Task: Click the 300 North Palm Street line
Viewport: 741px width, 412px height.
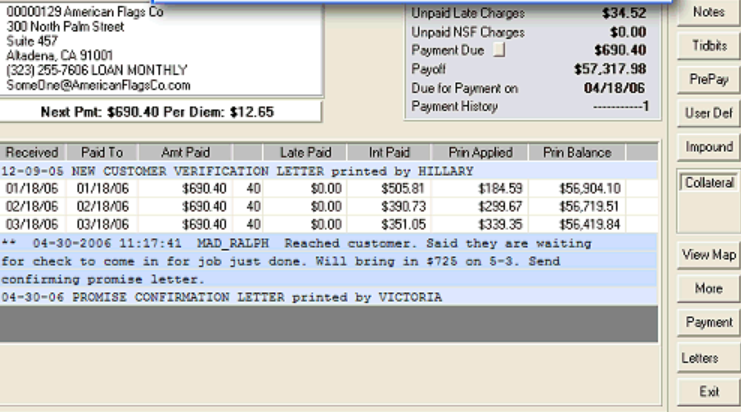Action: 65,26
